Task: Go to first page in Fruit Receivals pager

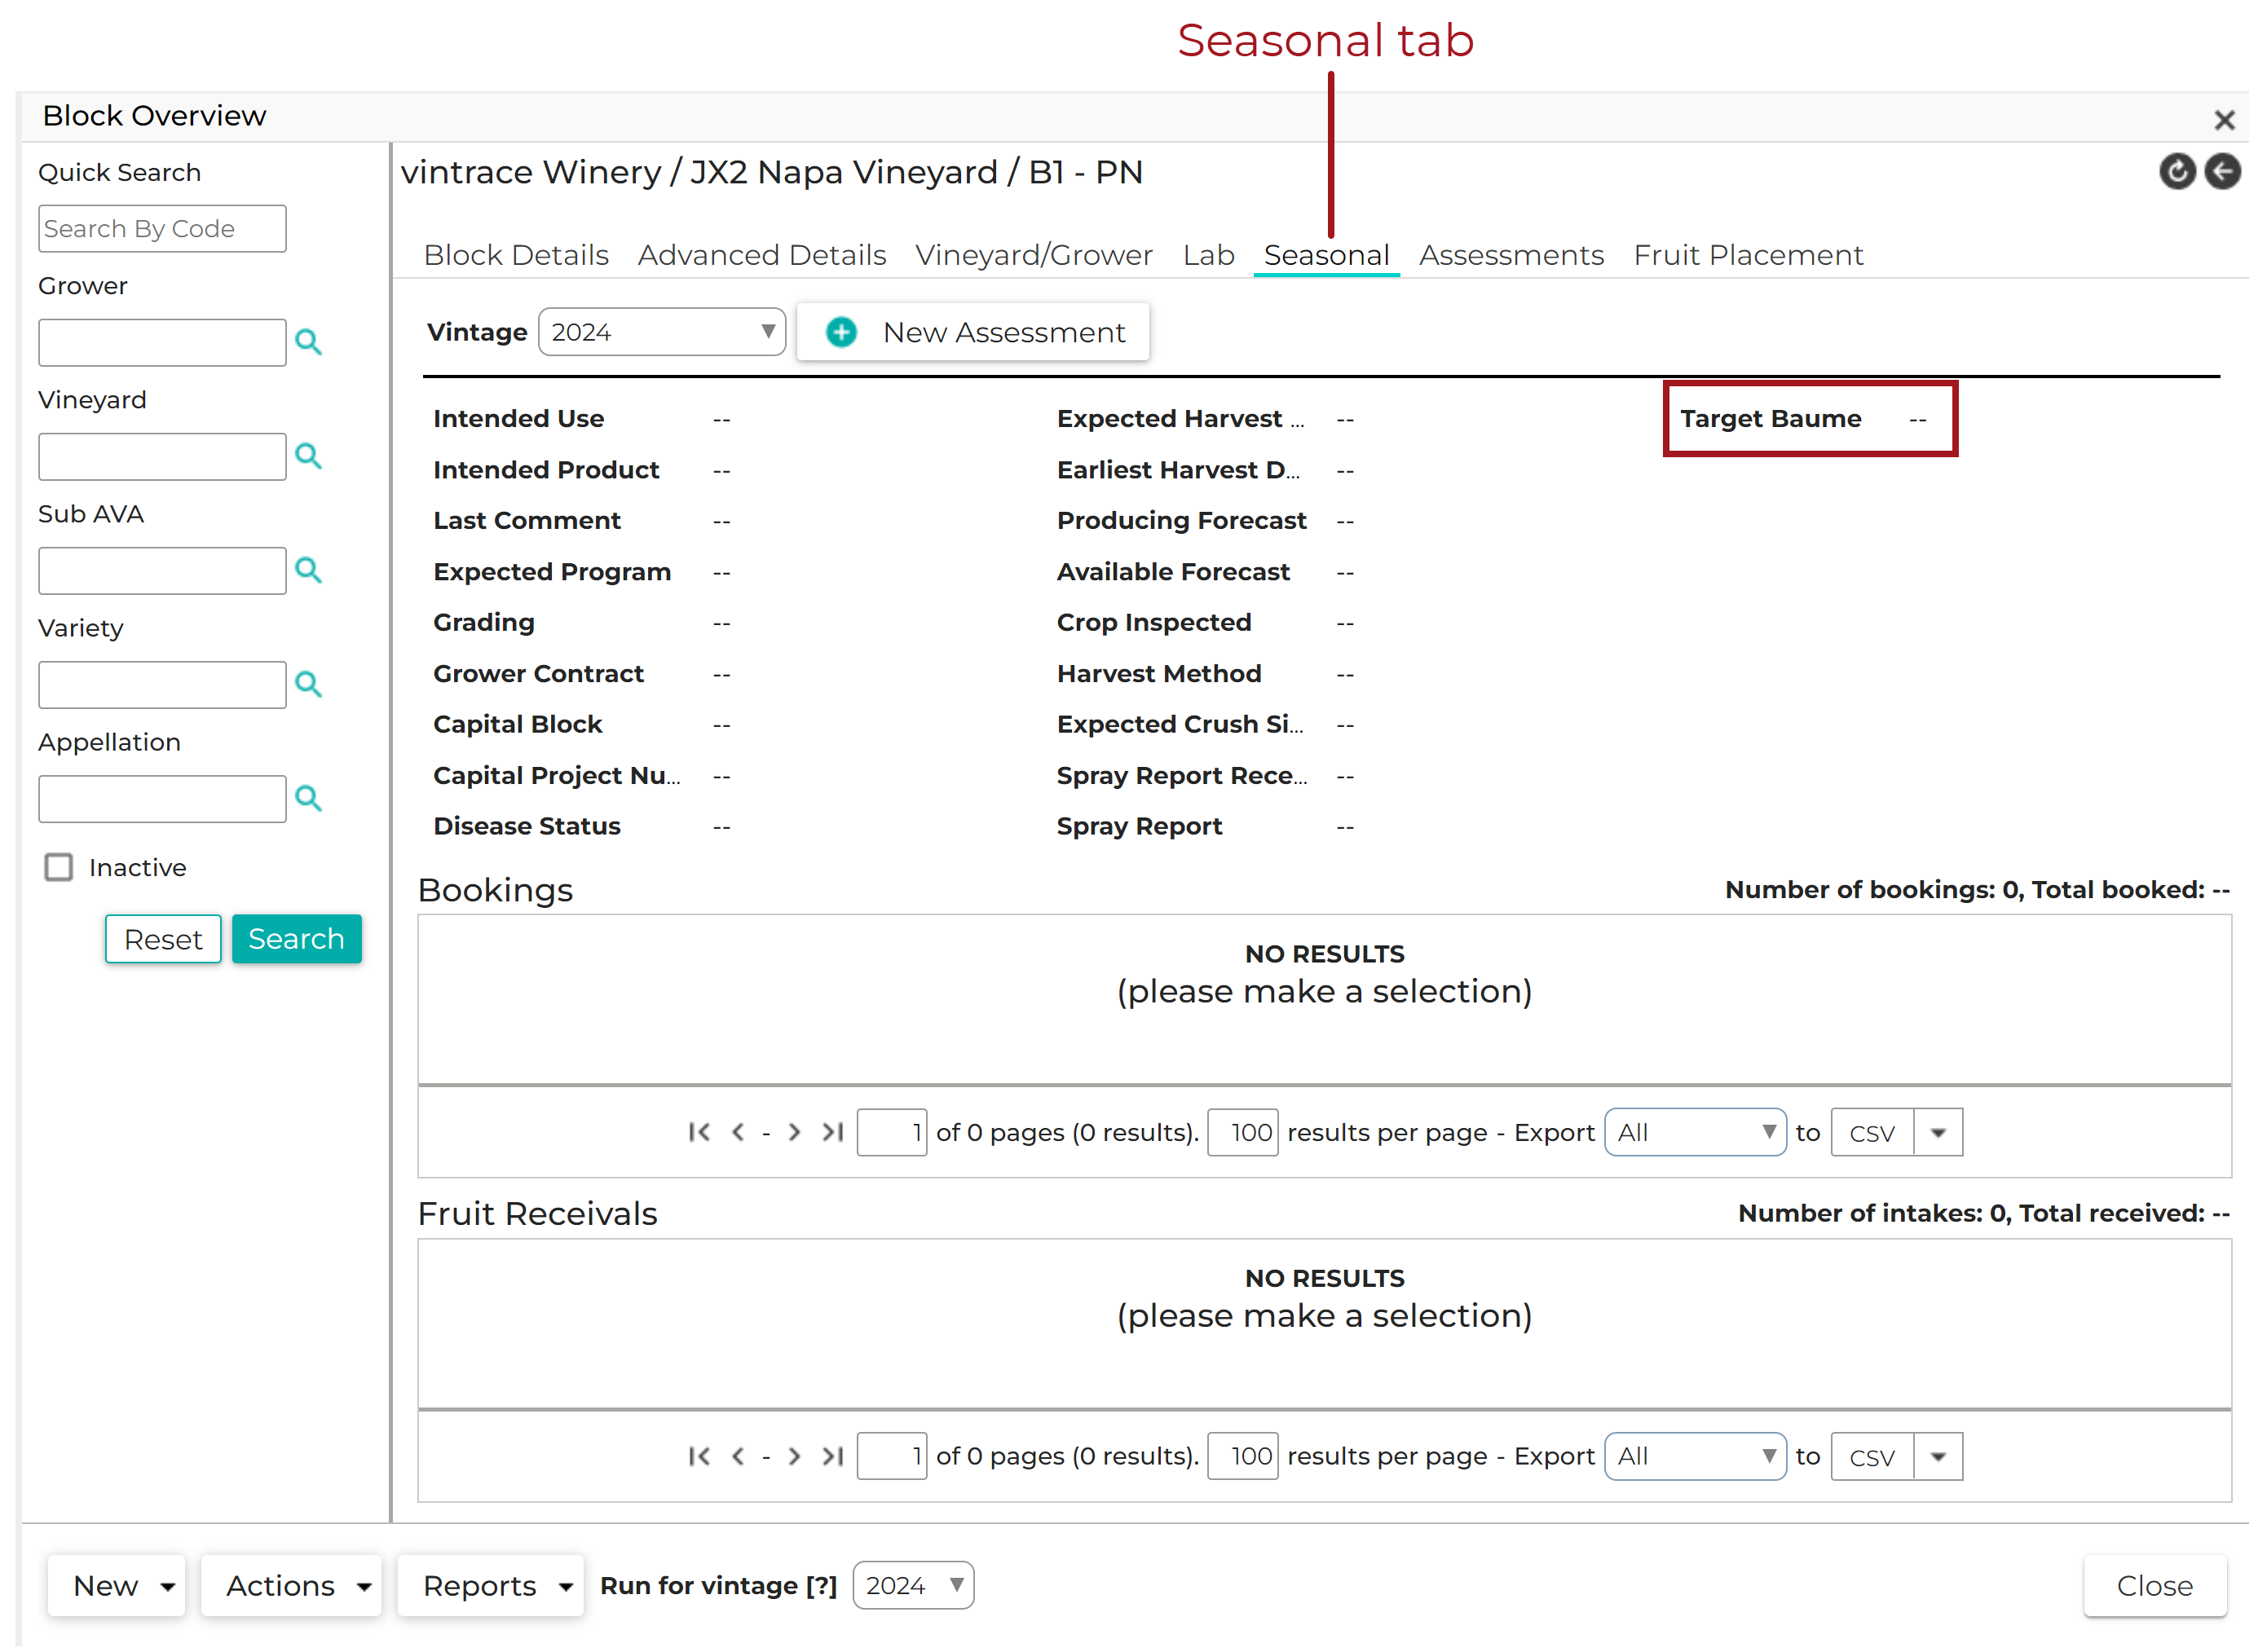Action: click(700, 1457)
